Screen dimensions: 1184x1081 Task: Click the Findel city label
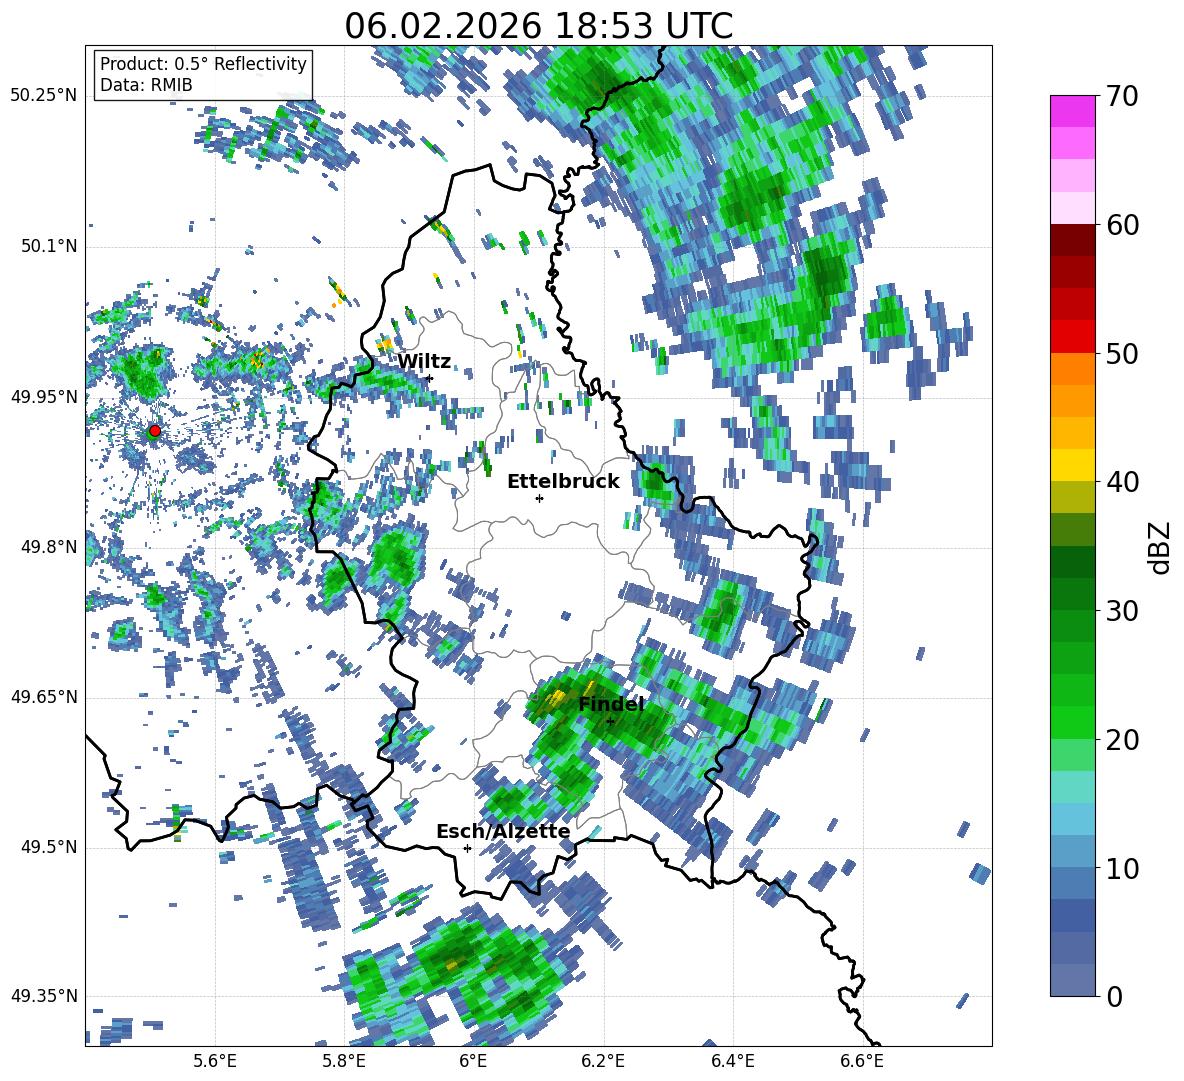pos(611,704)
